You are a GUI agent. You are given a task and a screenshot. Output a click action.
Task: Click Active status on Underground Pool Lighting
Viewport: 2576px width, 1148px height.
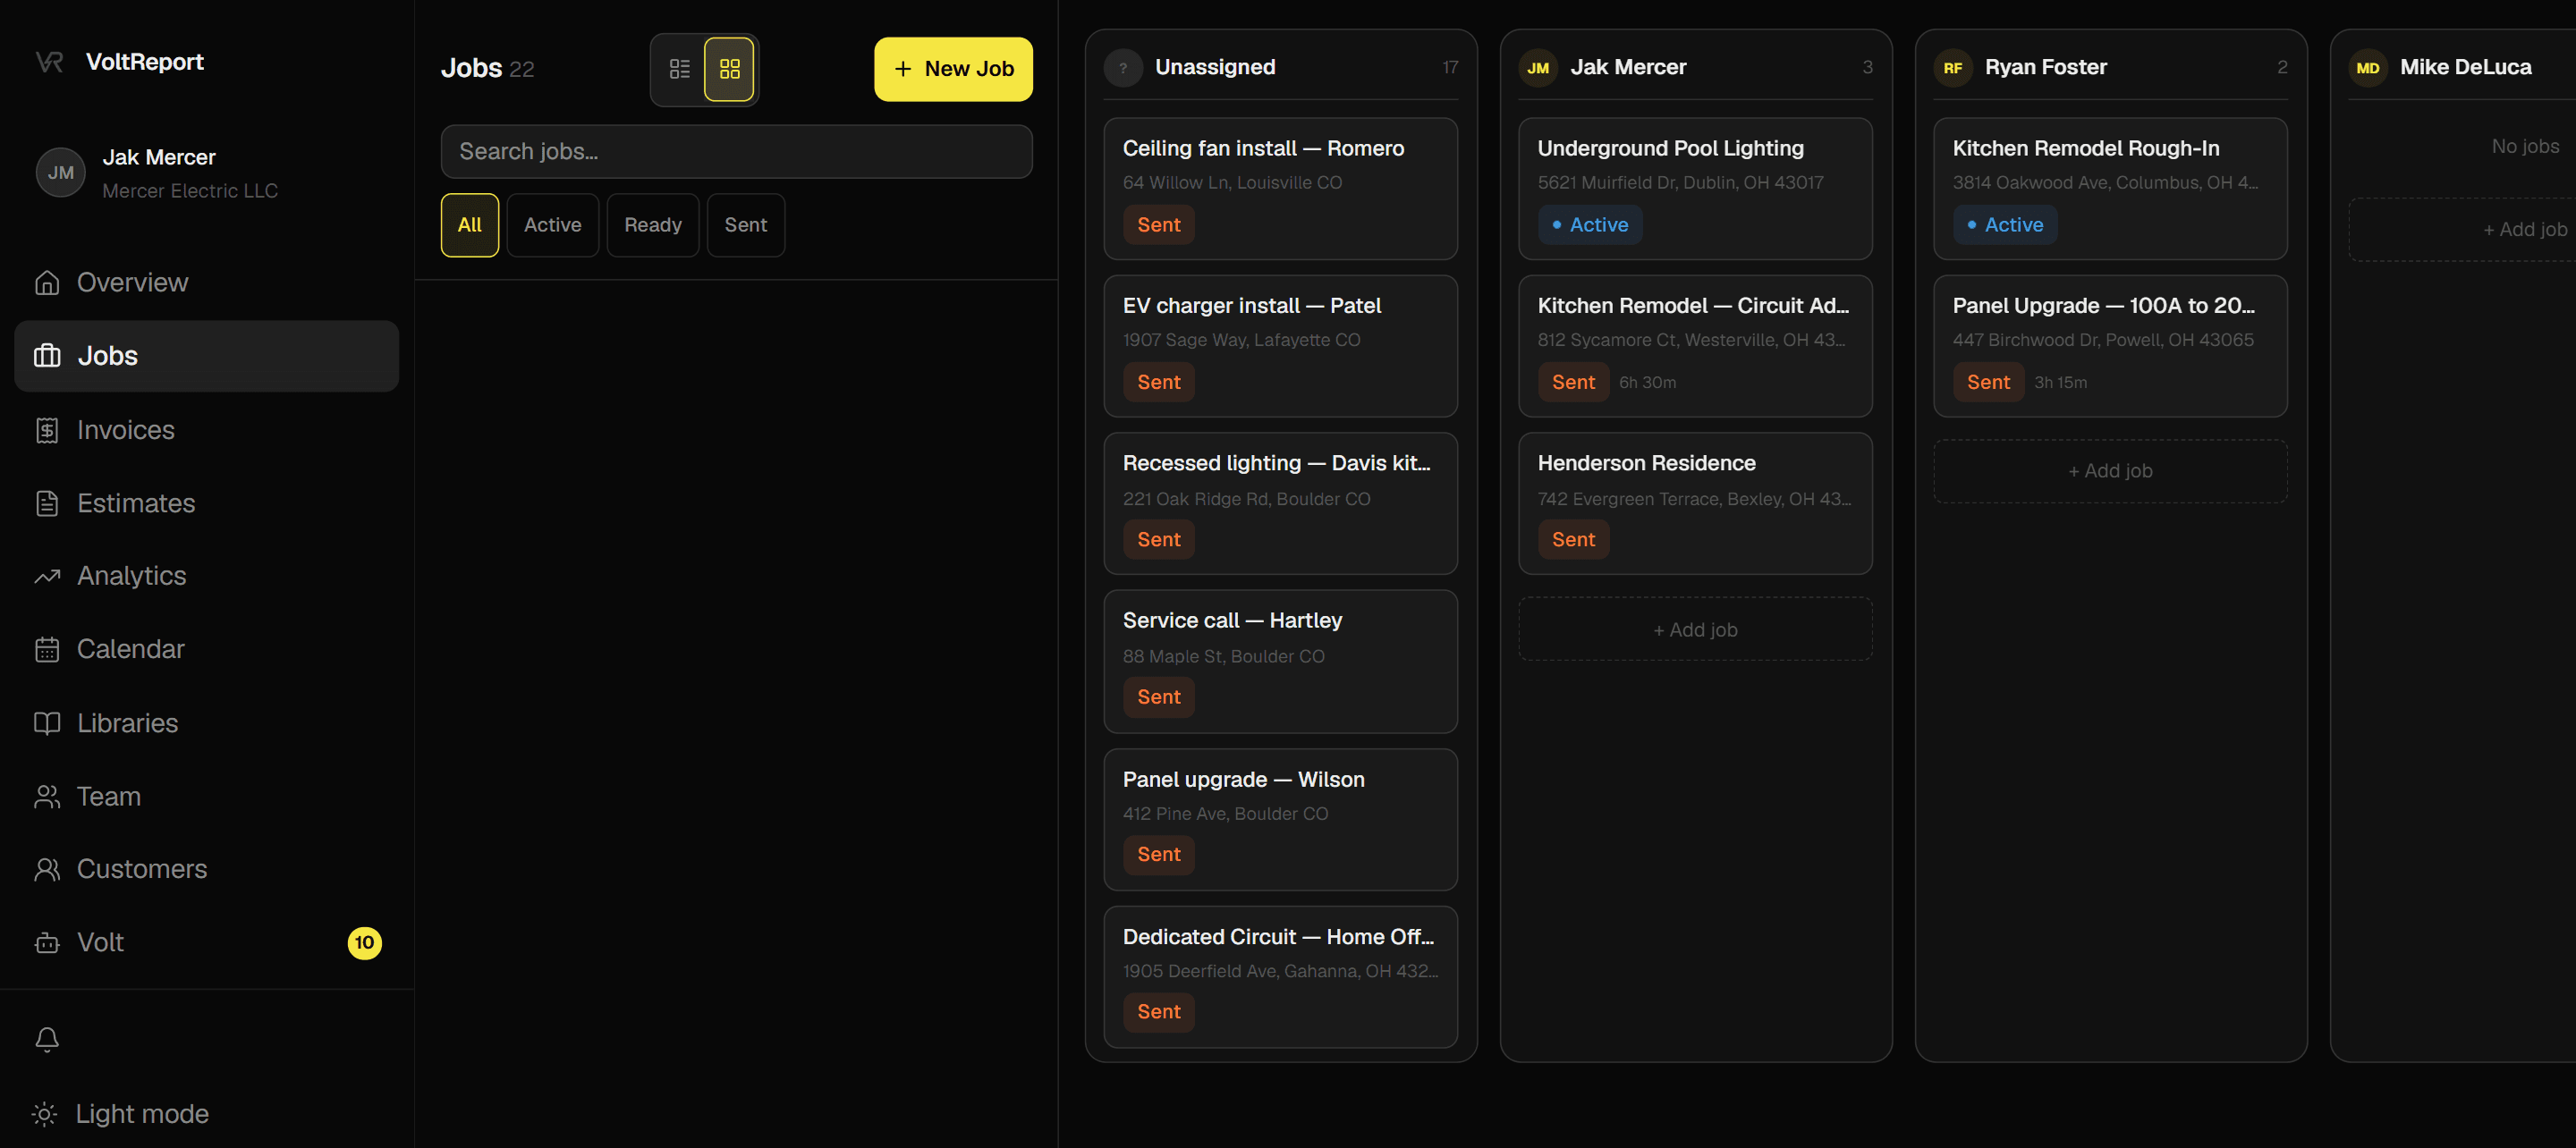tap(1590, 225)
